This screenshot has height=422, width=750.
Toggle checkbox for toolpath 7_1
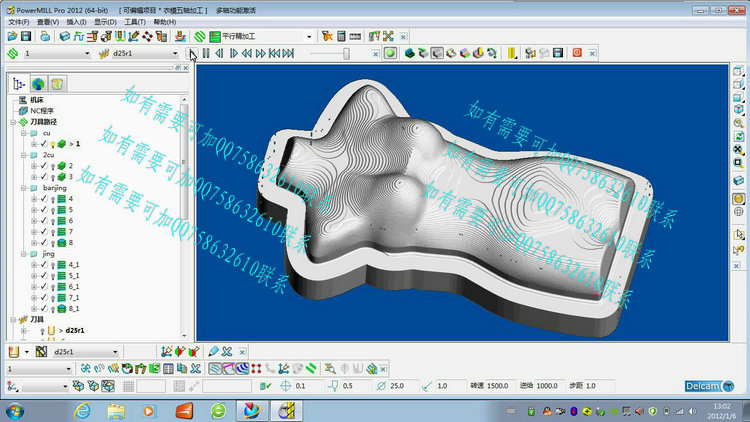click(44, 298)
